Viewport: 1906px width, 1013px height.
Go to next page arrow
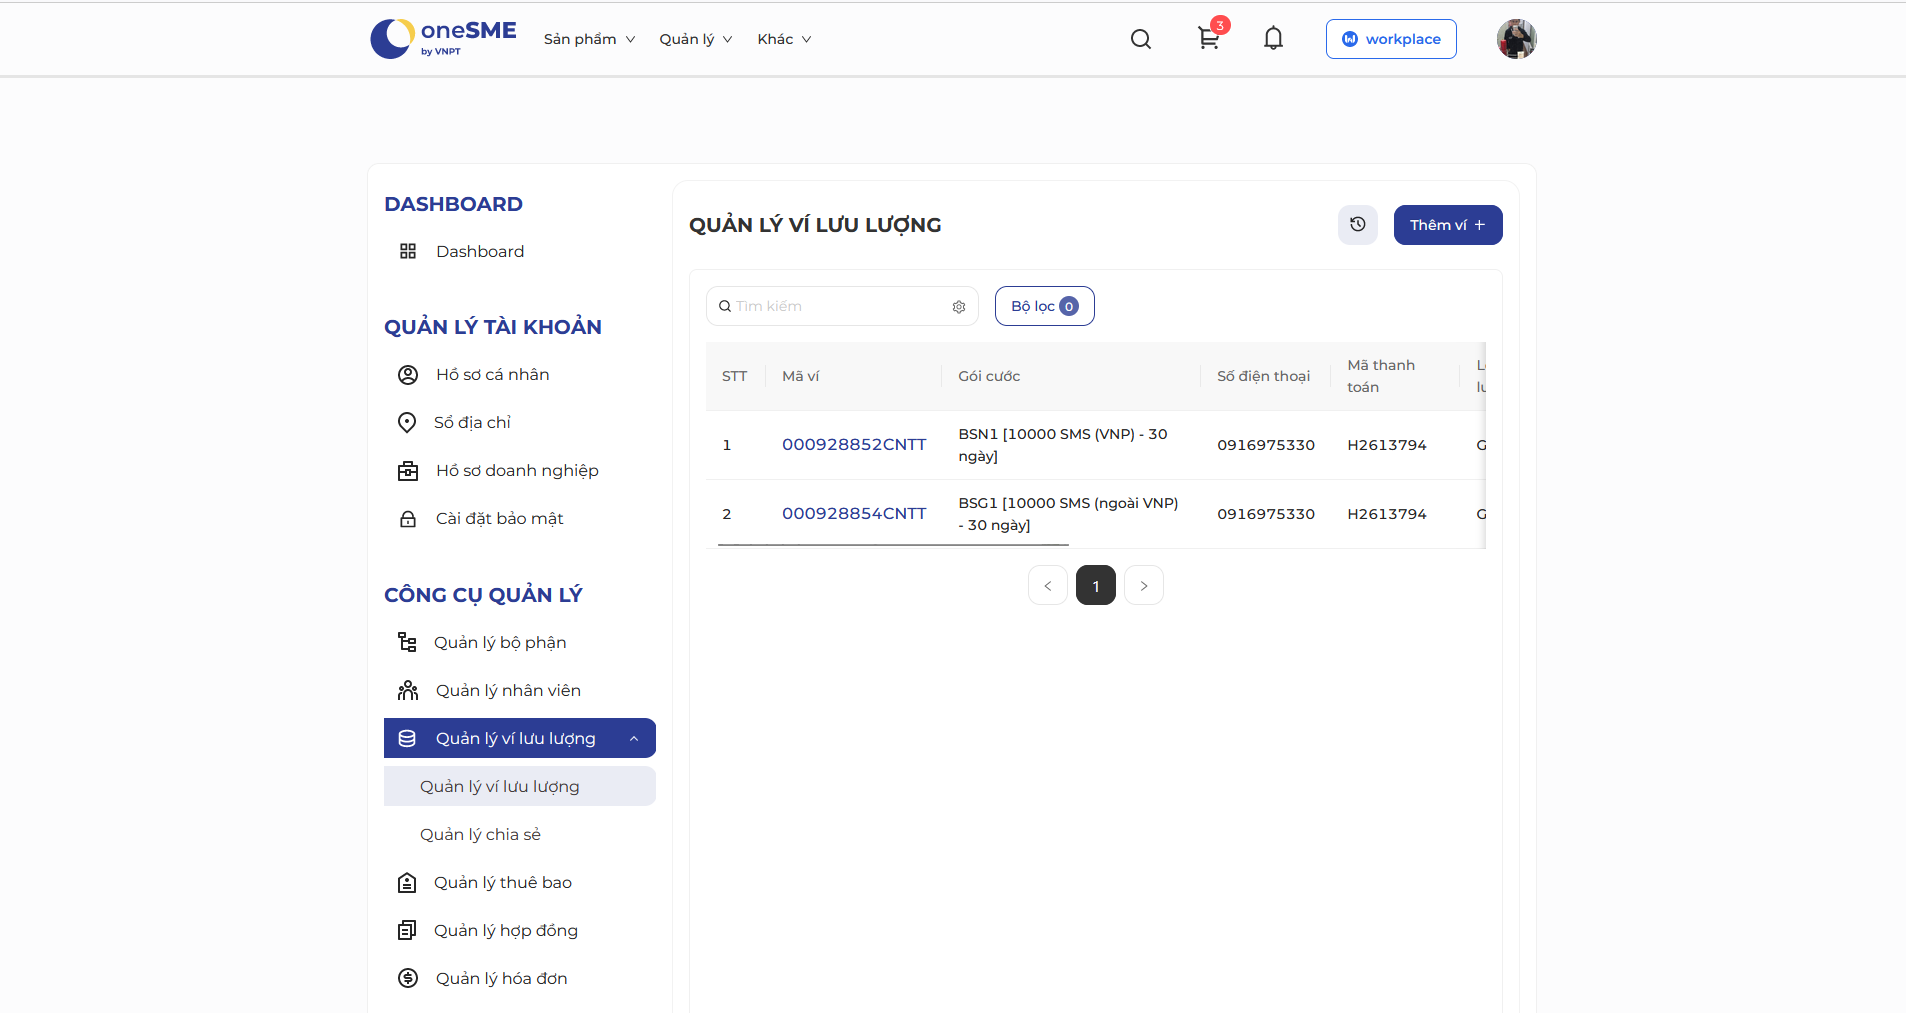pos(1144,585)
